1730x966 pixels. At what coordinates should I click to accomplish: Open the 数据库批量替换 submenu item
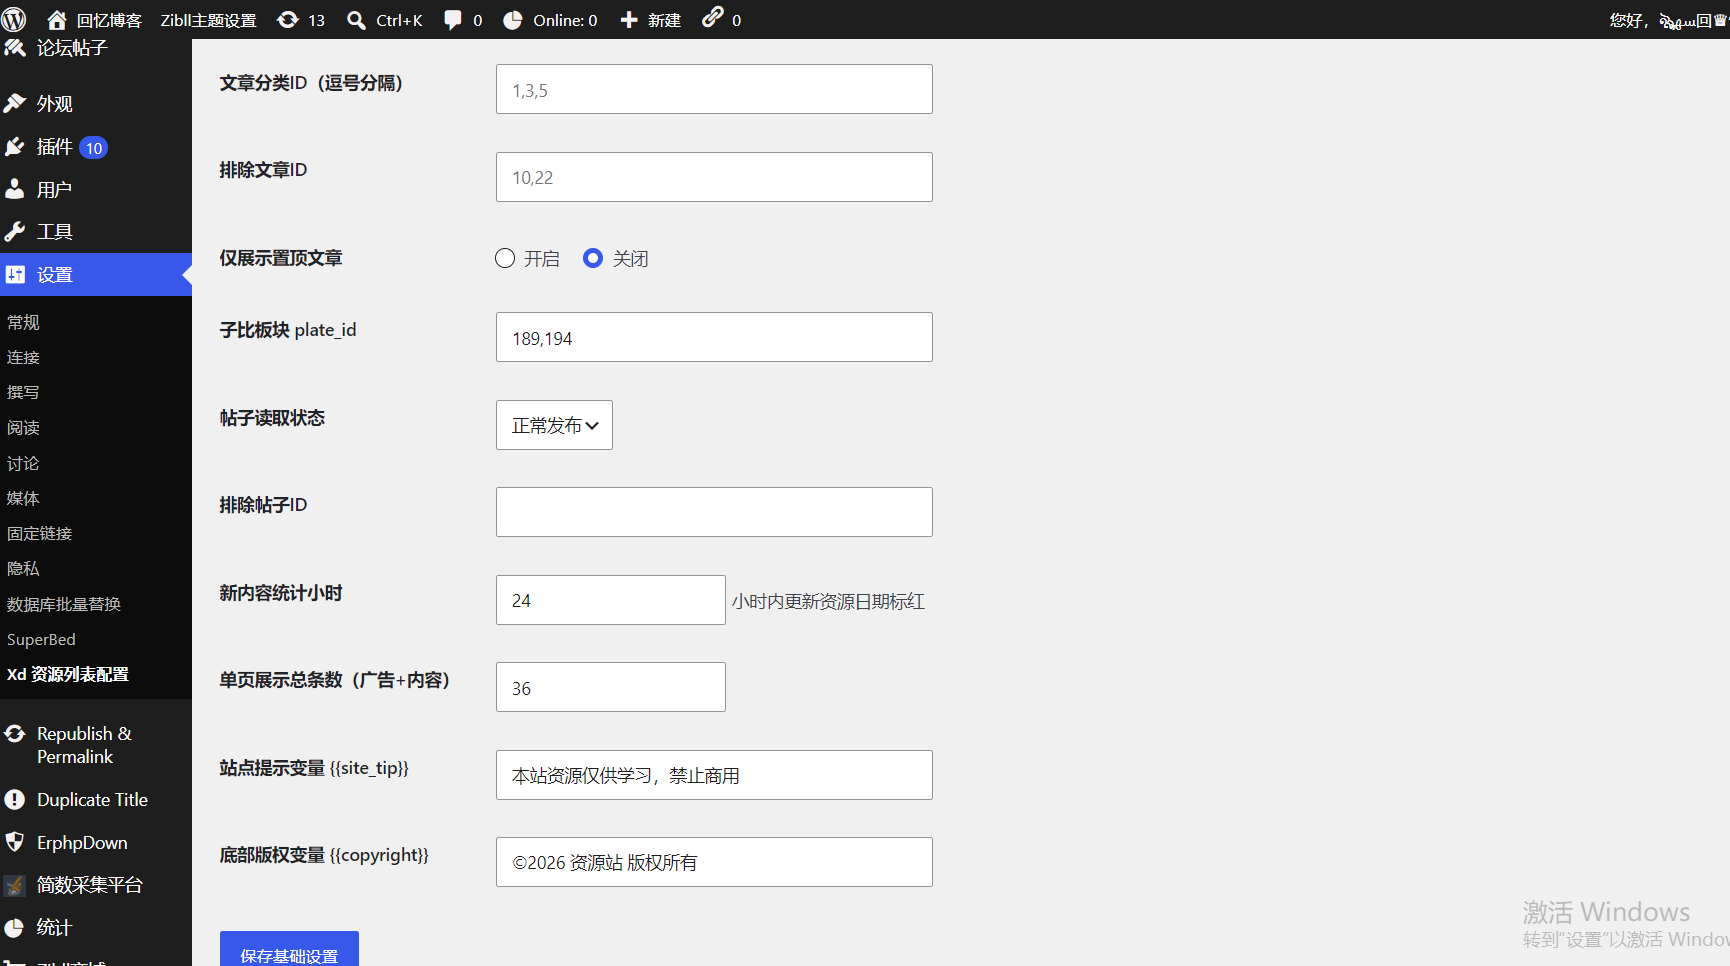64,604
